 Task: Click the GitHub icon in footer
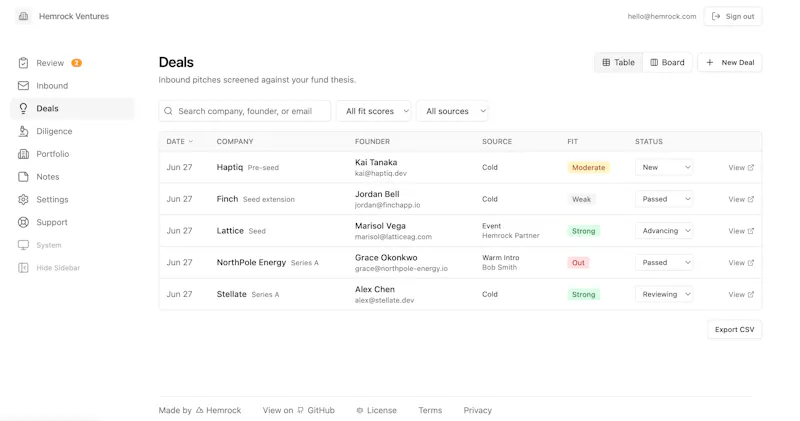tap(301, 410)
